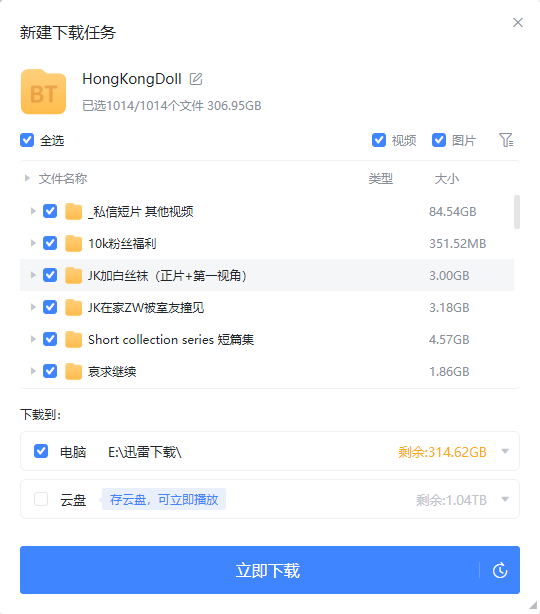Open the 电脑 download path dropdown
Viewport: 540px width, 614px height.
point(505,451)
